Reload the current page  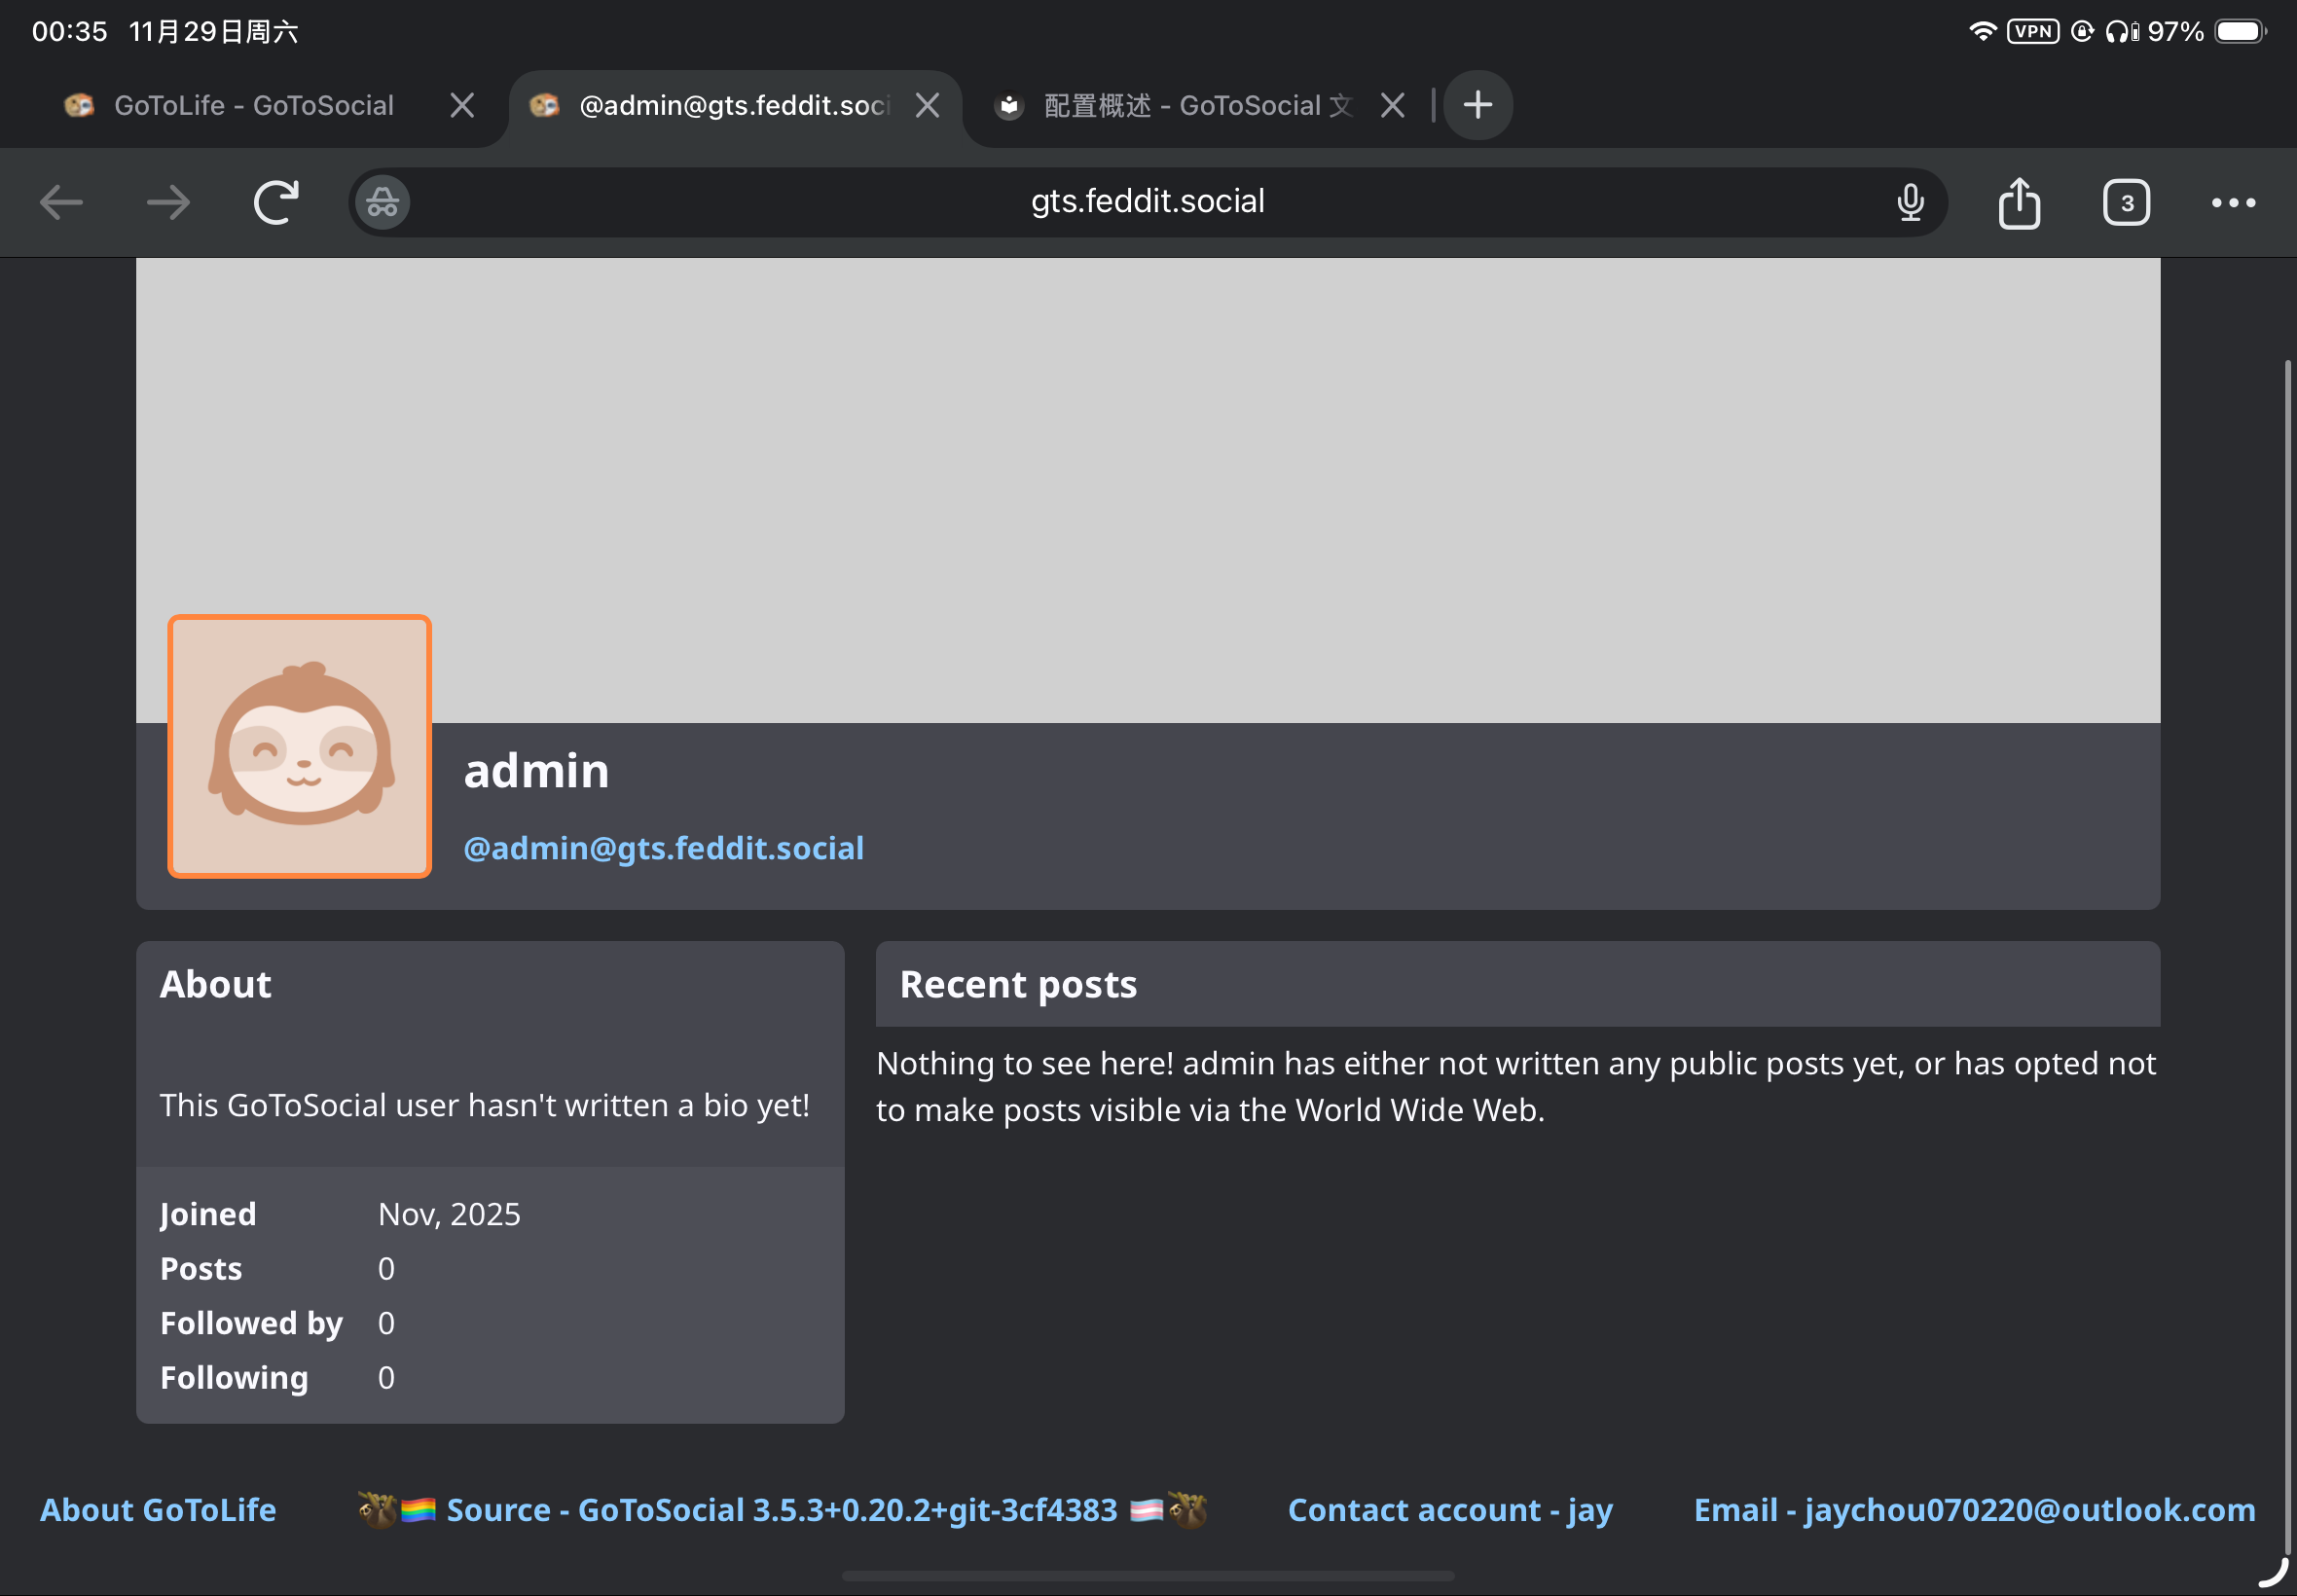tap(276, 203)
